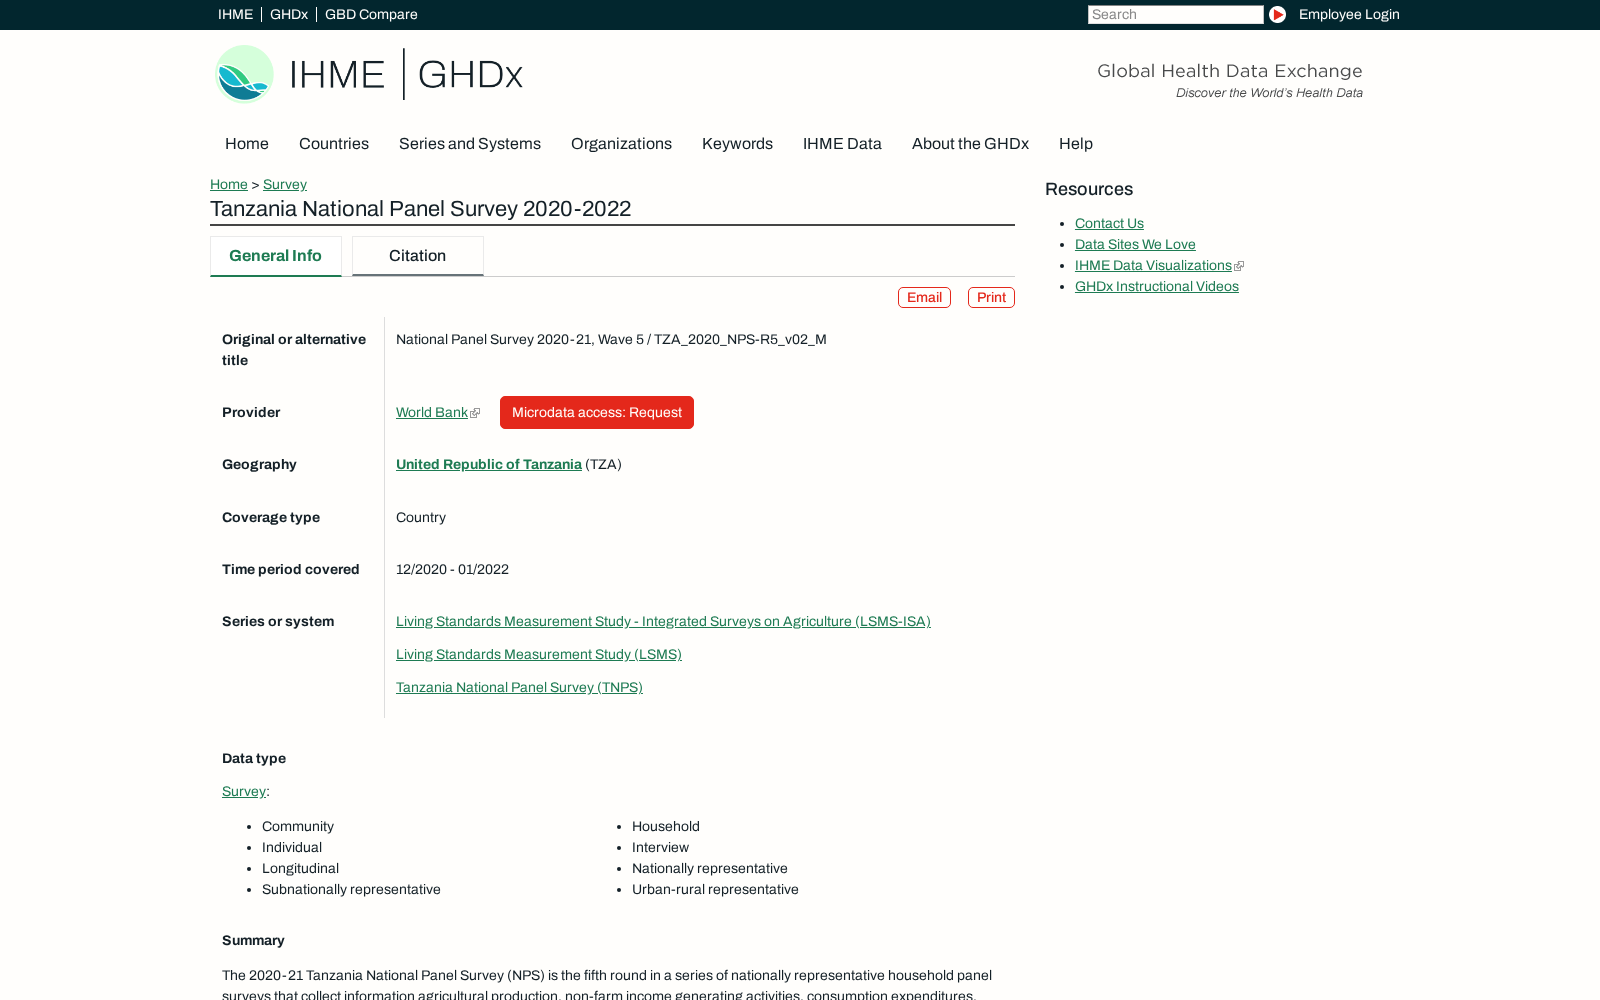Screen dimensions: 1600x1000
Task: Open the Keywords menu item
Action: click(x=737, y=144)
